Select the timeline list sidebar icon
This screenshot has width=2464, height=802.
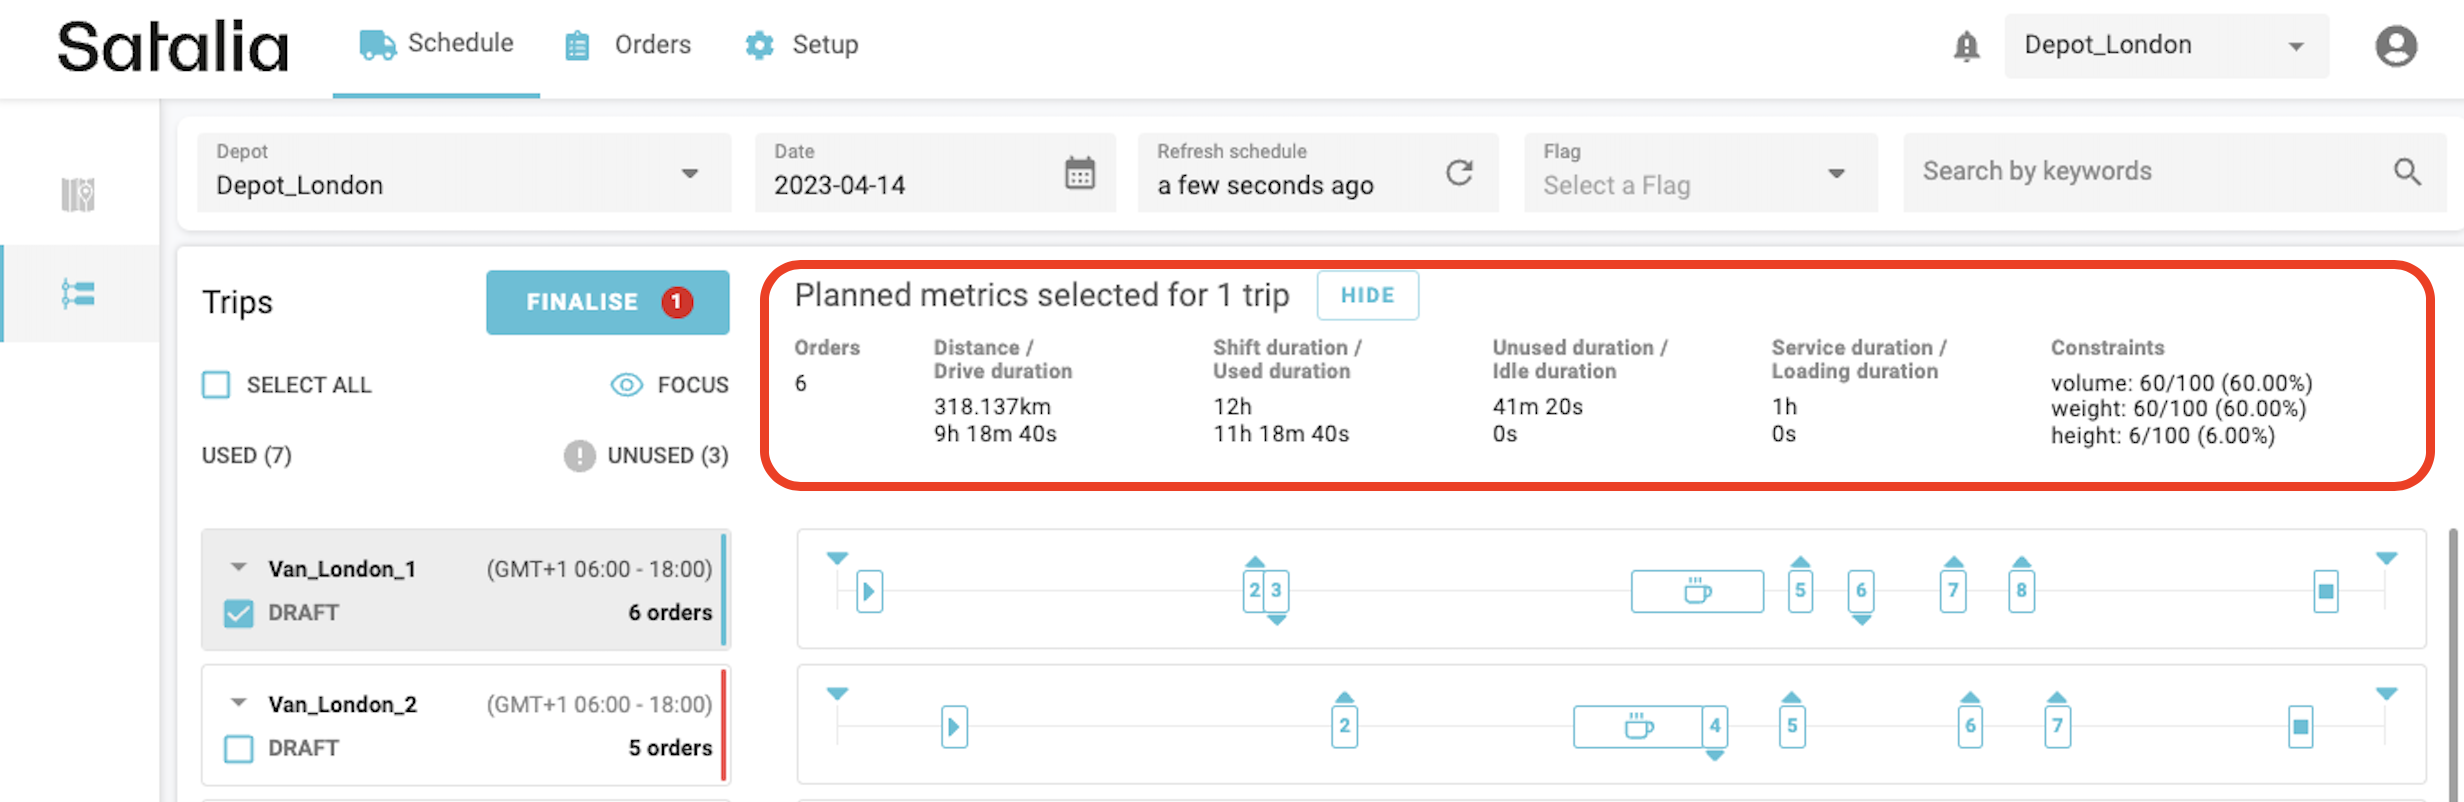tap(78, 294)
